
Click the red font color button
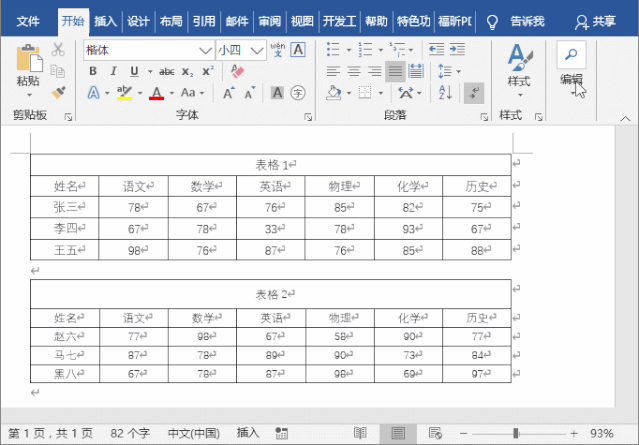tap(156, 93)
